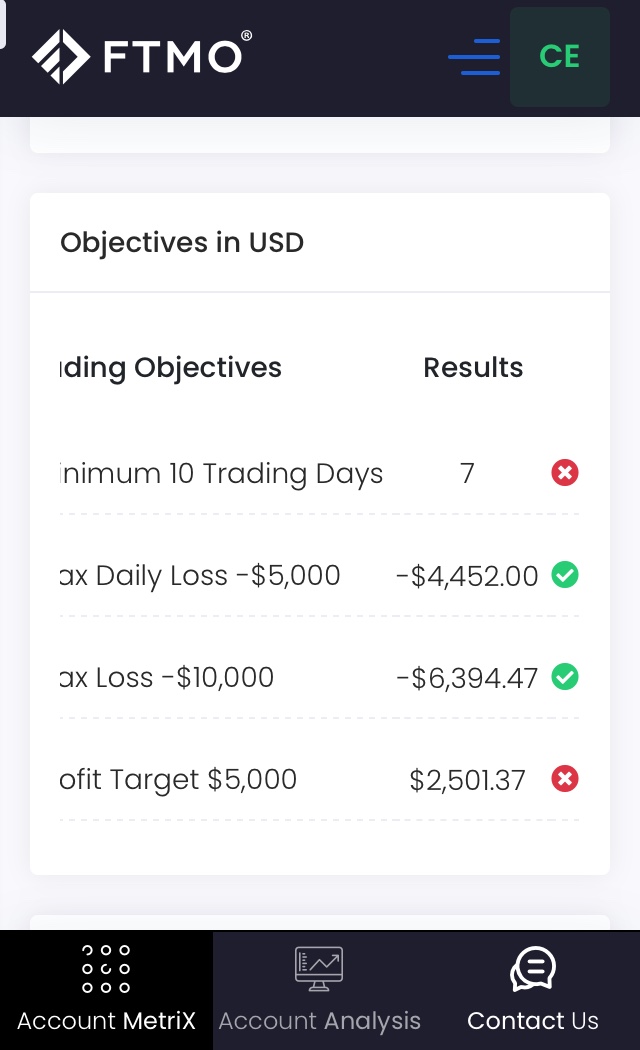Click the Trading Objectives column header
Screen dimensions: 640x1050
coord(172,368)
